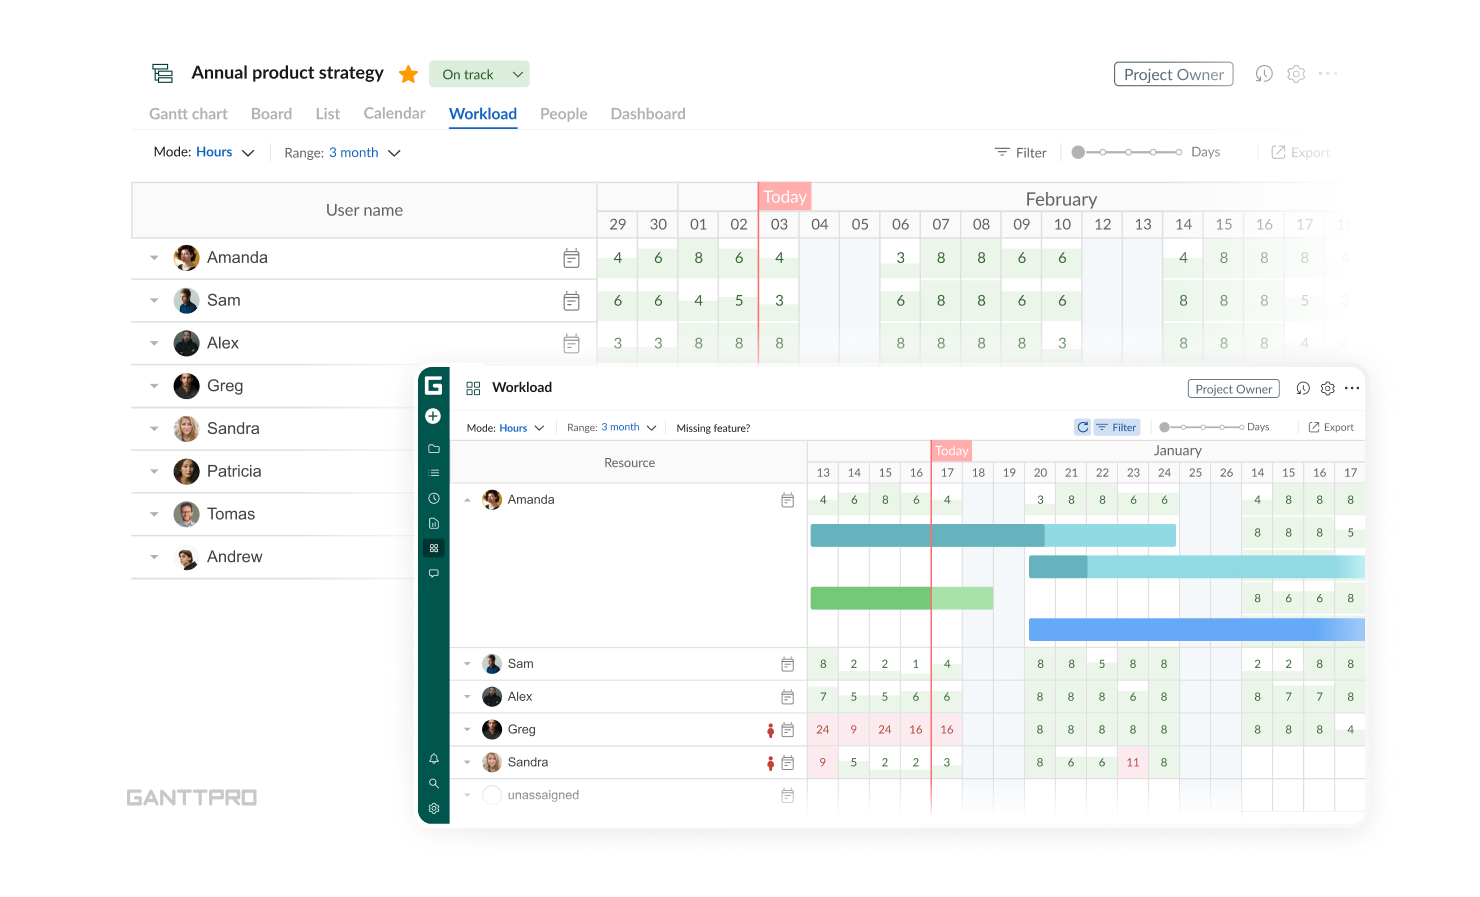Viewport: 1480px width, 897px height.
Task: Open the Dashboard tab
Action: point(647,113)
